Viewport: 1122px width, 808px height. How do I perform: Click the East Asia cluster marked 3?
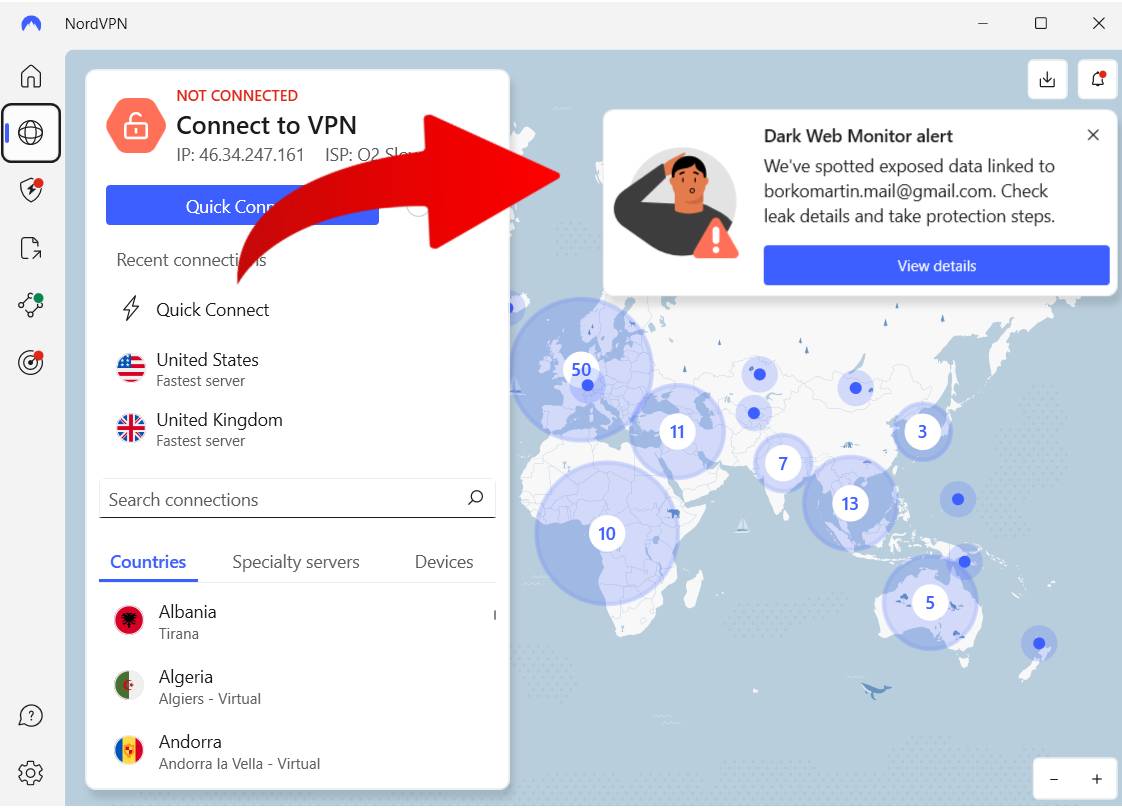[922, 432]
